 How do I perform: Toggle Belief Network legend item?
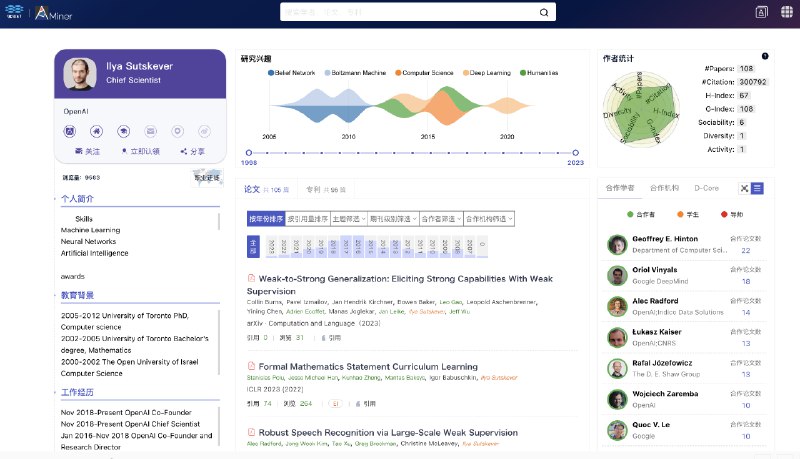(292, 73)
